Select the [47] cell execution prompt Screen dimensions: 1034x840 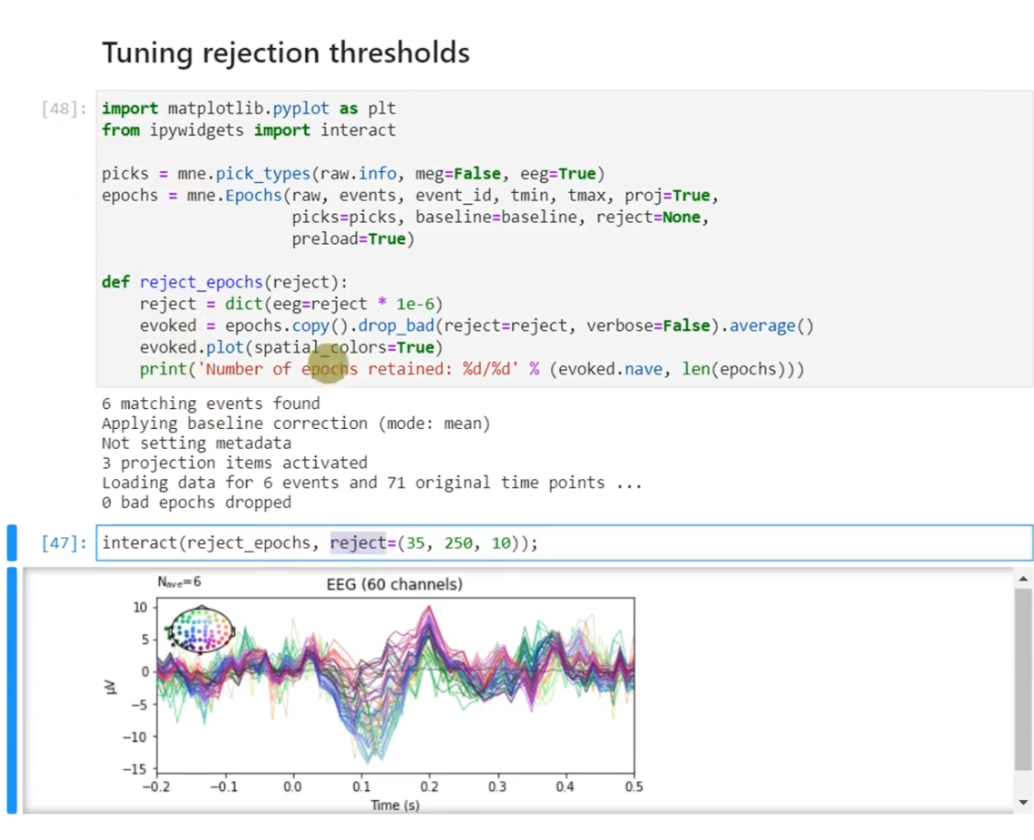tap(65, 543)
